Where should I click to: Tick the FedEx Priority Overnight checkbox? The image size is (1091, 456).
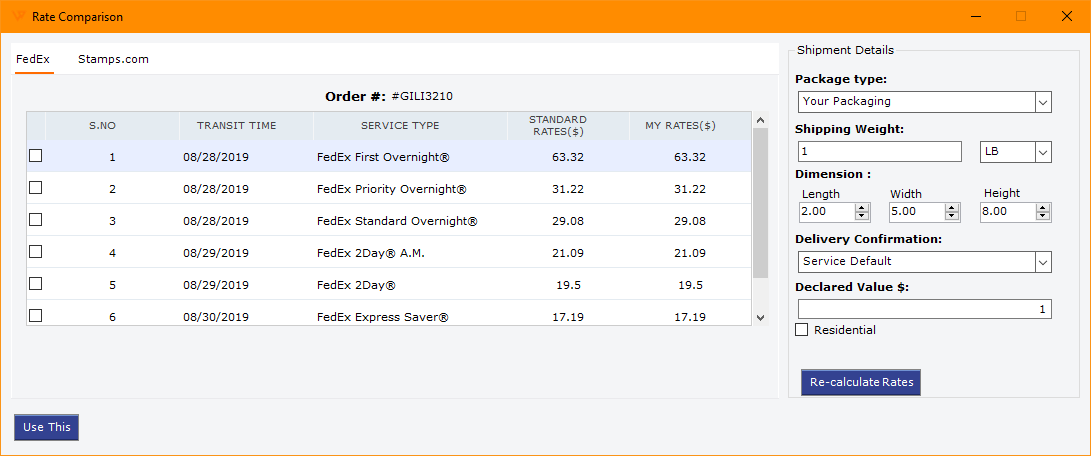(x=35, y=187)
